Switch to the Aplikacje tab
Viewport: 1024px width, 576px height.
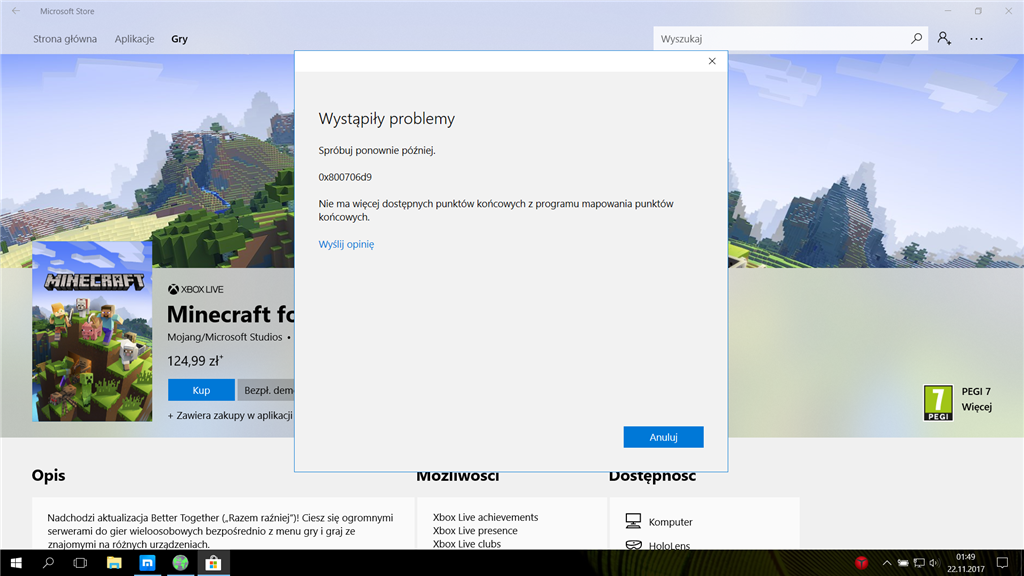pyautogui.click(x=135, y=39)
